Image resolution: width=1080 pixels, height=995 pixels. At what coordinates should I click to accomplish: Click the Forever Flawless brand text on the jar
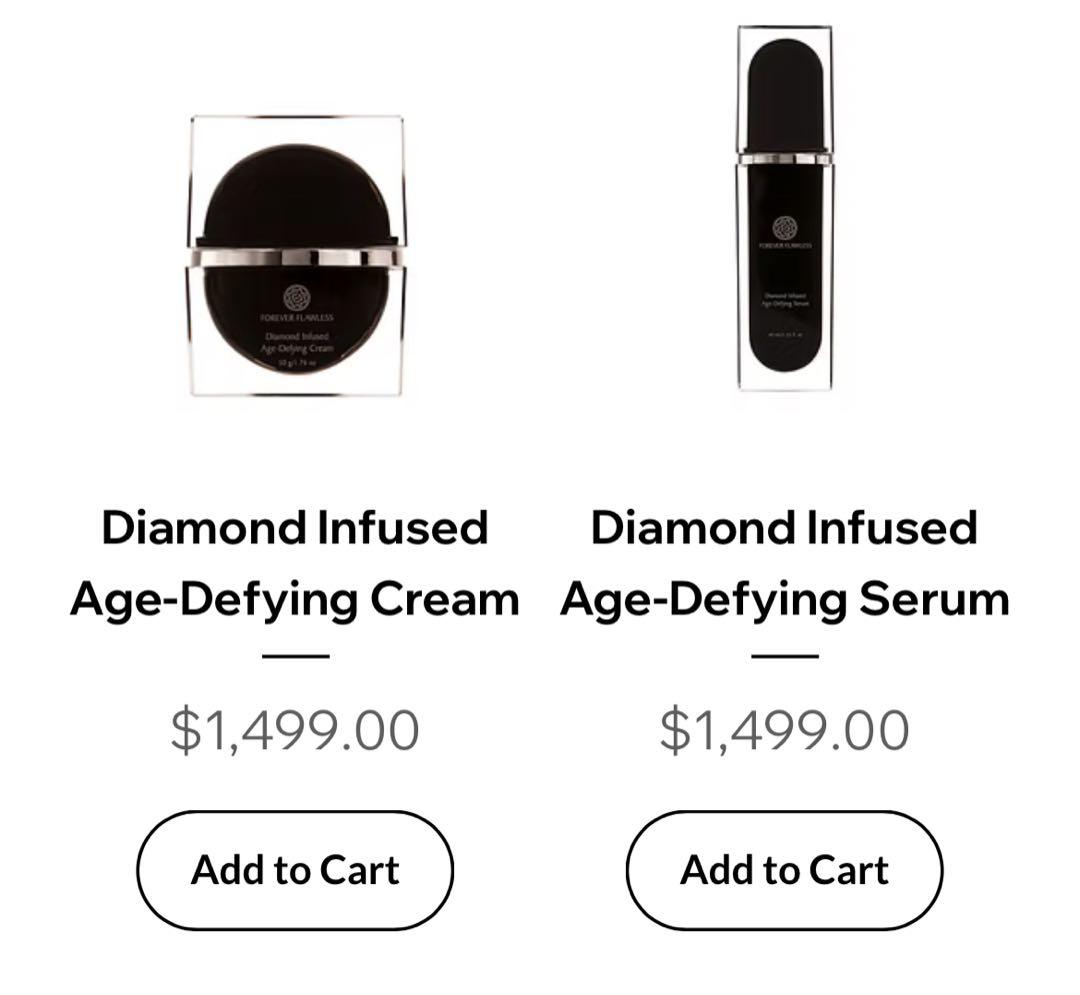(x=295, y=317)
